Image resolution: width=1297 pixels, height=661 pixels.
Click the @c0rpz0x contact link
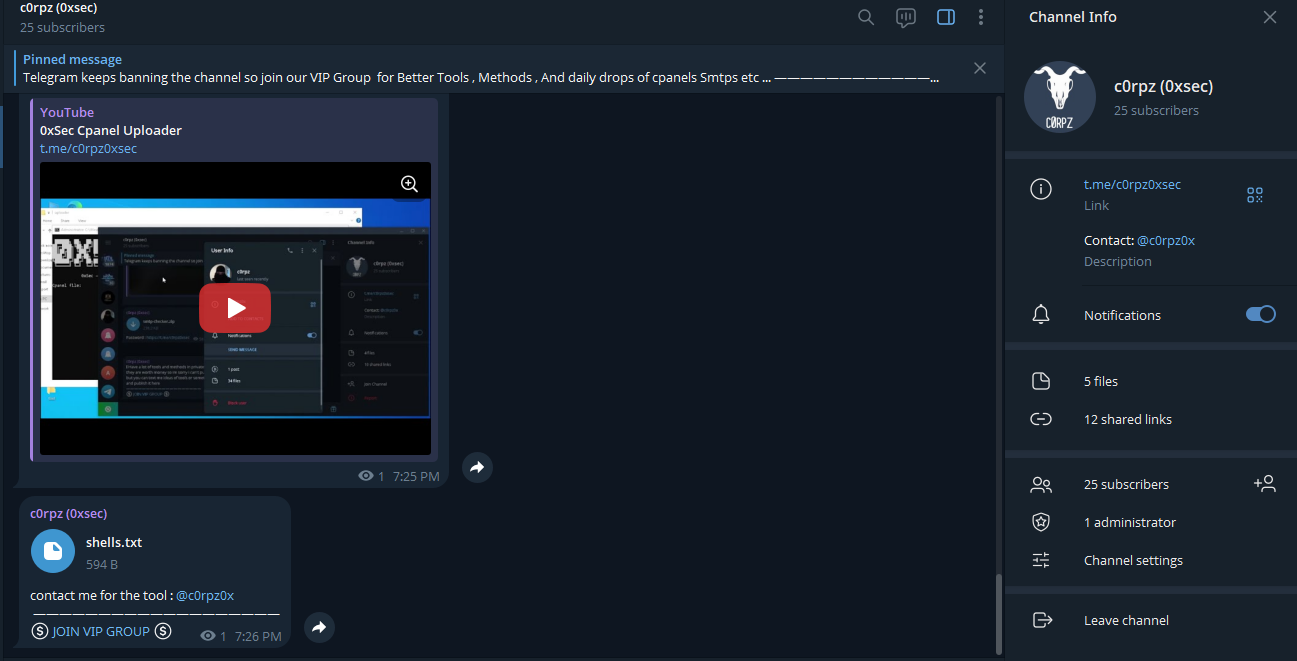point(1166,240)
